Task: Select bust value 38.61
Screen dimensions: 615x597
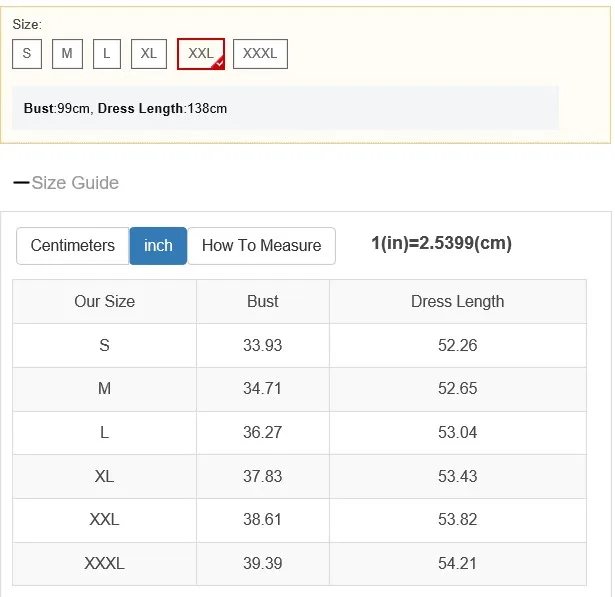Action: pos(262,520)
